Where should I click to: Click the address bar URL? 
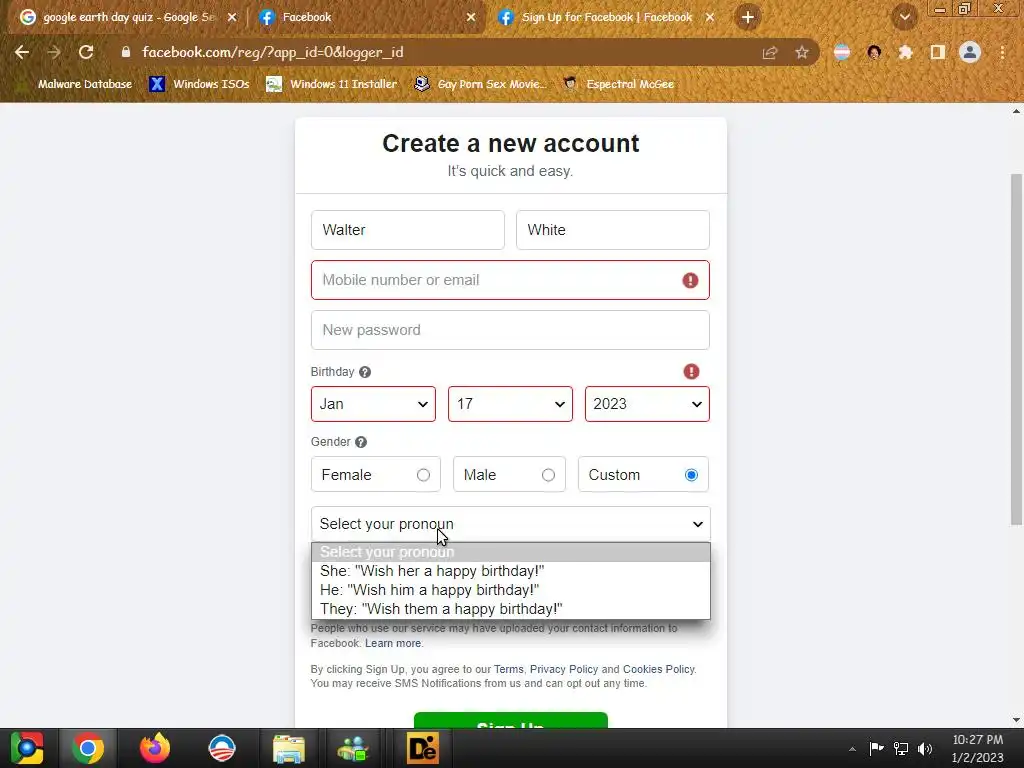coord(272,52)
